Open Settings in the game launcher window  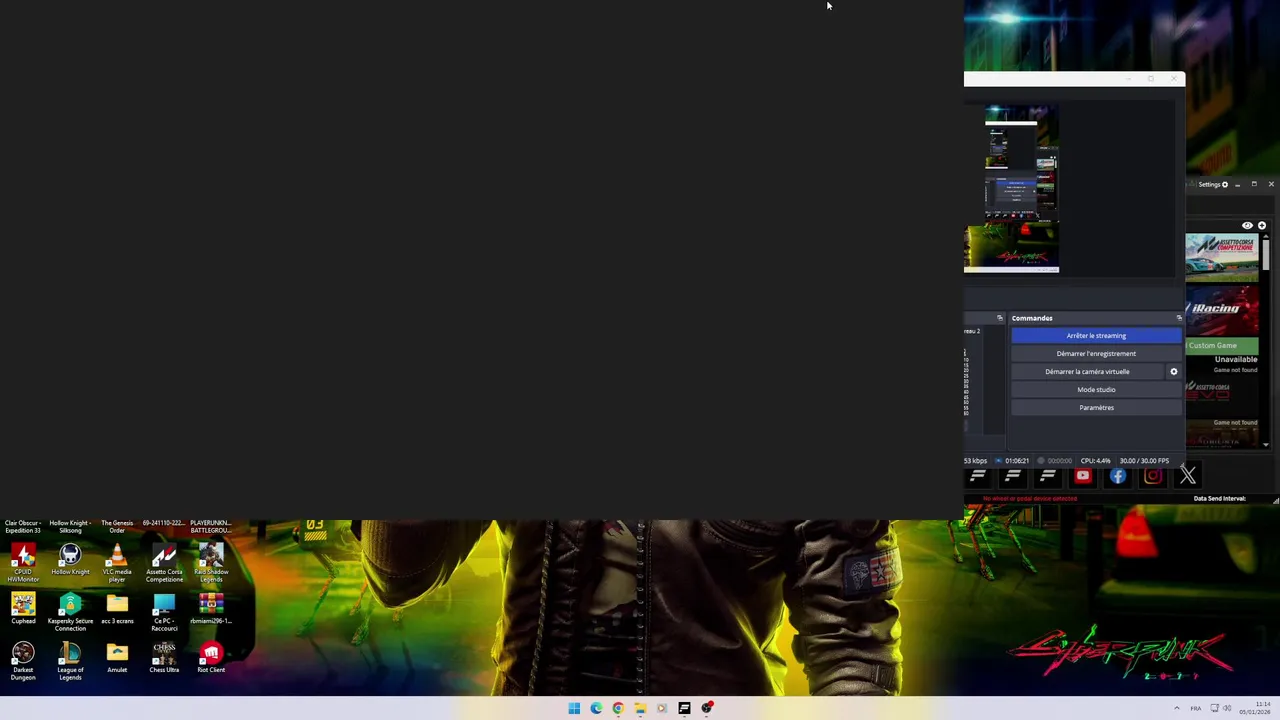1213,184
